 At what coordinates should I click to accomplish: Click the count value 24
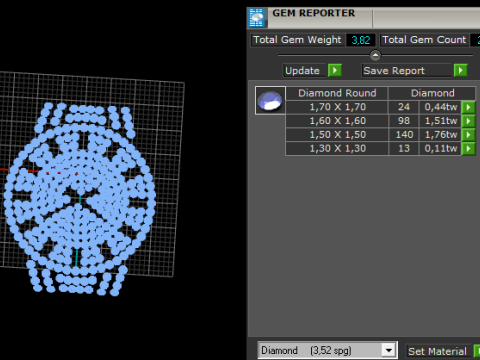[404, 107]
